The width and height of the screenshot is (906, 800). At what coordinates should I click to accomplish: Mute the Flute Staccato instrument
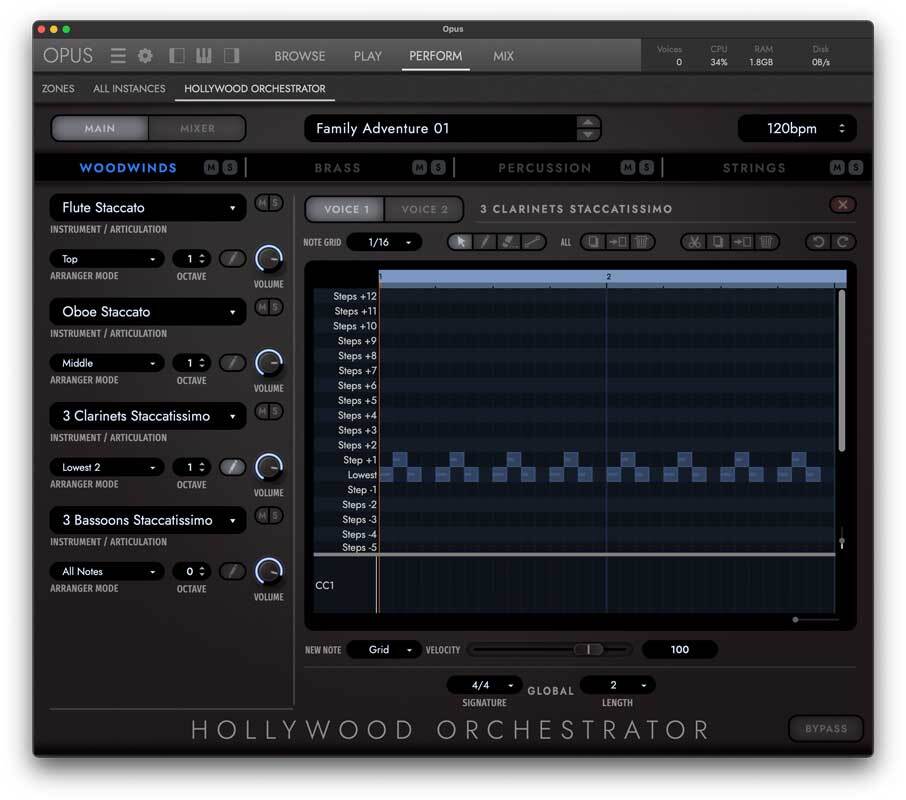[261, 203]
